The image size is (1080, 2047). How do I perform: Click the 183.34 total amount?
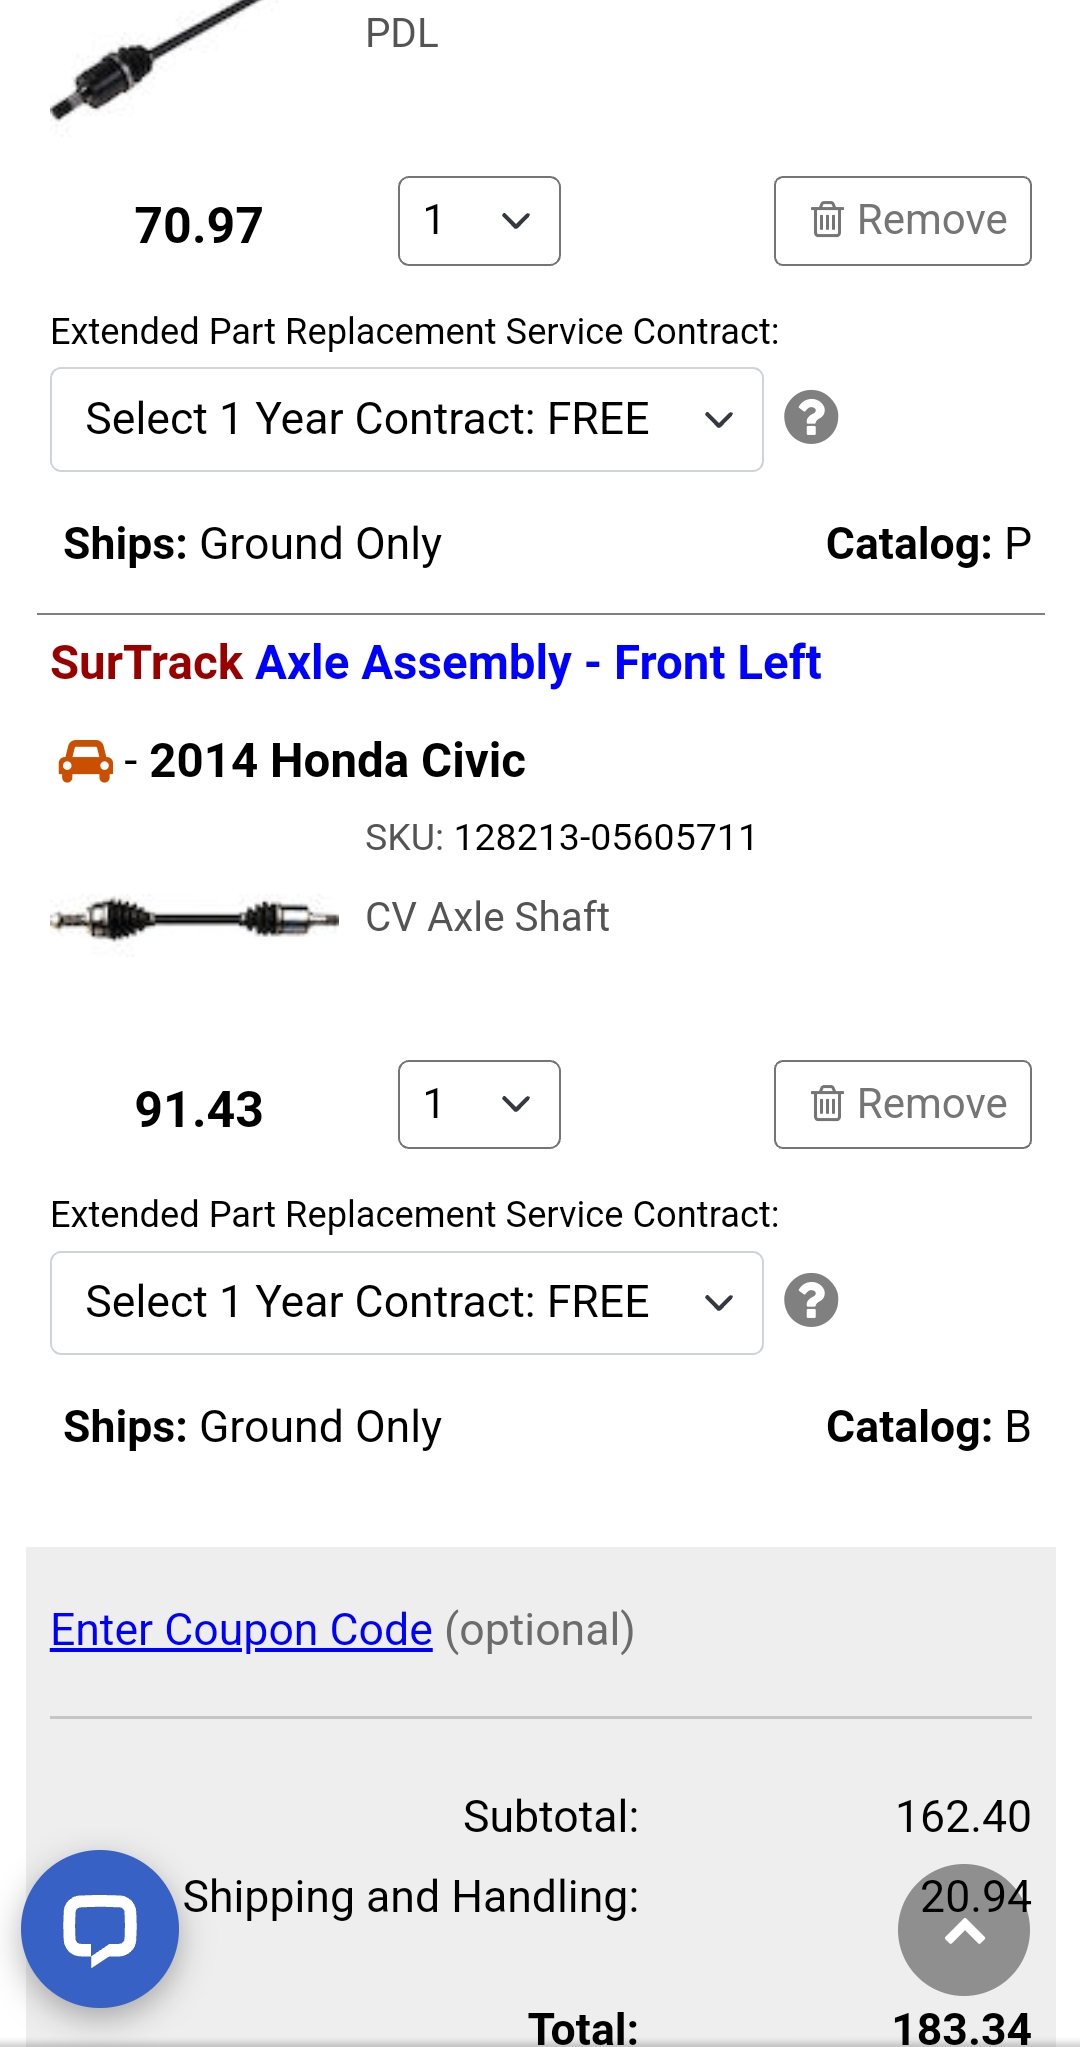click(961, 2028)
